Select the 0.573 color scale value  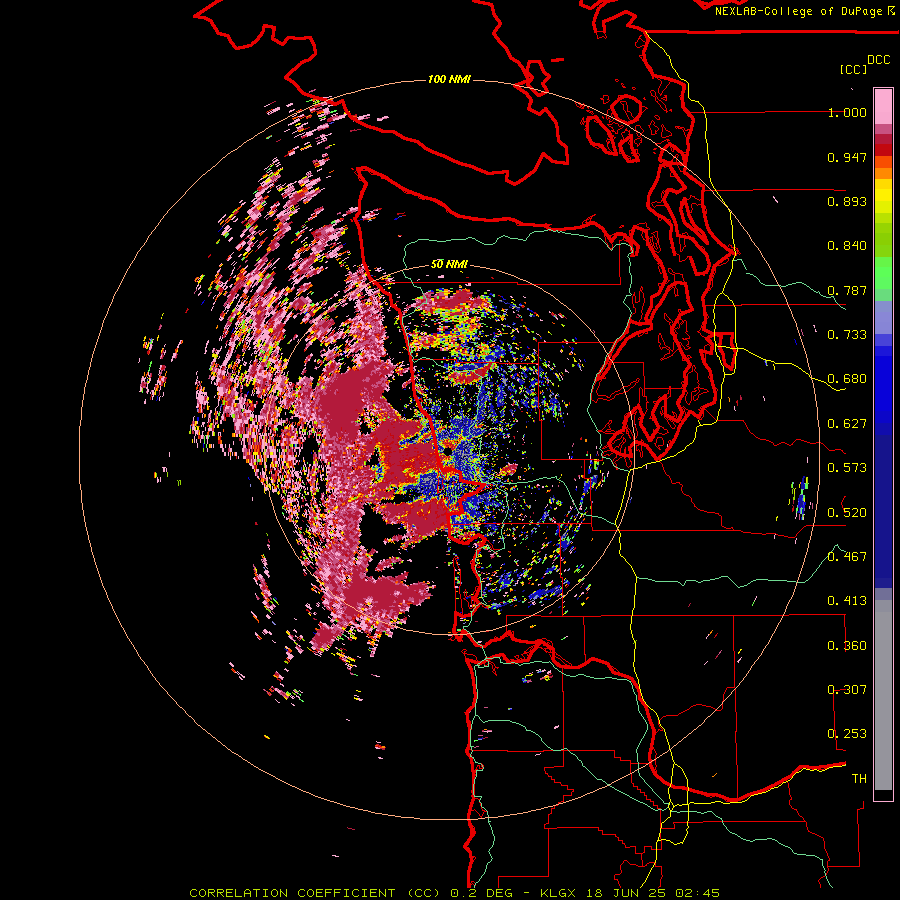pyautogui.click(x=847, y=468)
